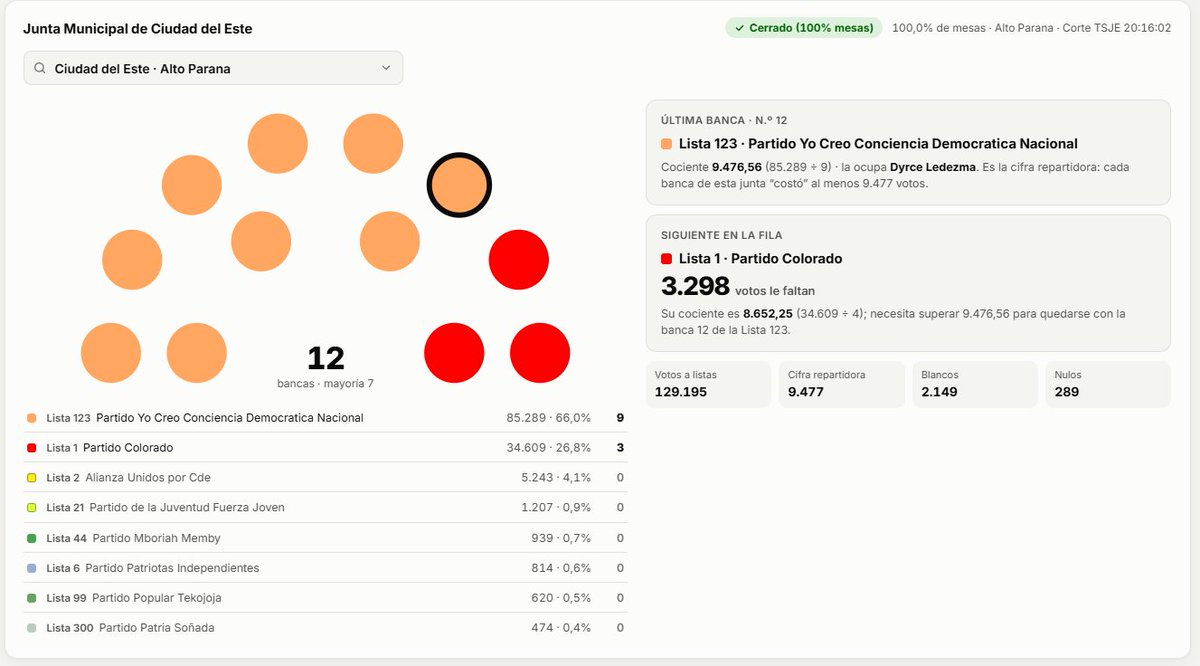Click the Lista 2 yellow legend swatch
The height and width of the screenshot is (666, 1200).
(32, 478)
